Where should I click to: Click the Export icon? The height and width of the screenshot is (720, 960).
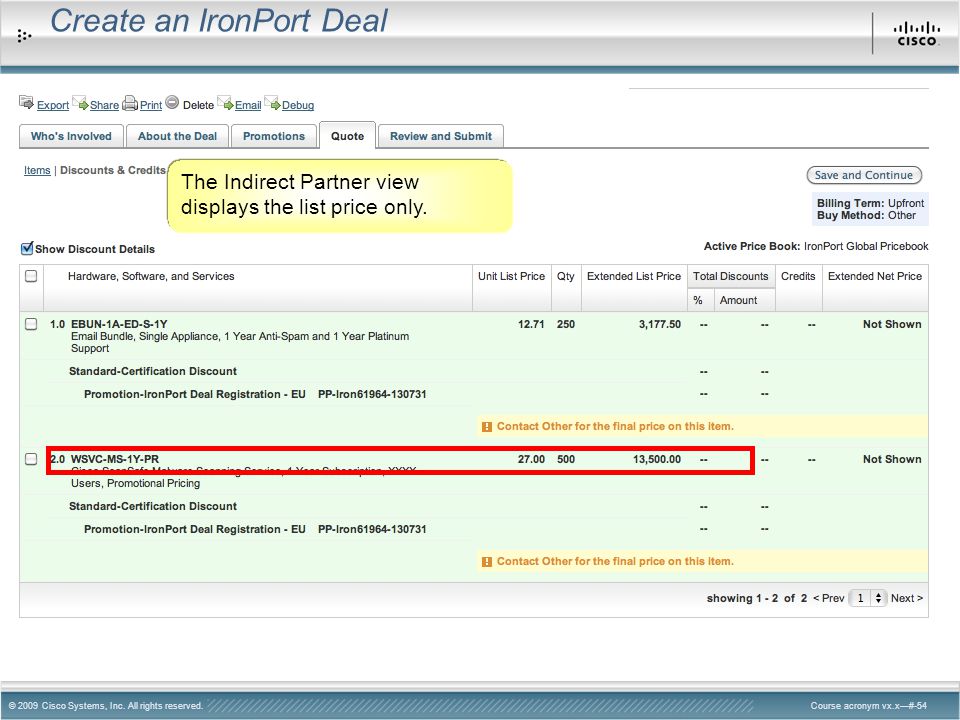[x=26, y=102]
